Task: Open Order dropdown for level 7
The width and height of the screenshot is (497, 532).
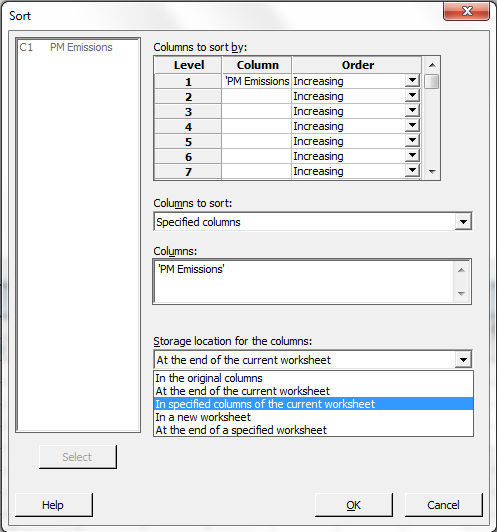Action: [412, 171]
